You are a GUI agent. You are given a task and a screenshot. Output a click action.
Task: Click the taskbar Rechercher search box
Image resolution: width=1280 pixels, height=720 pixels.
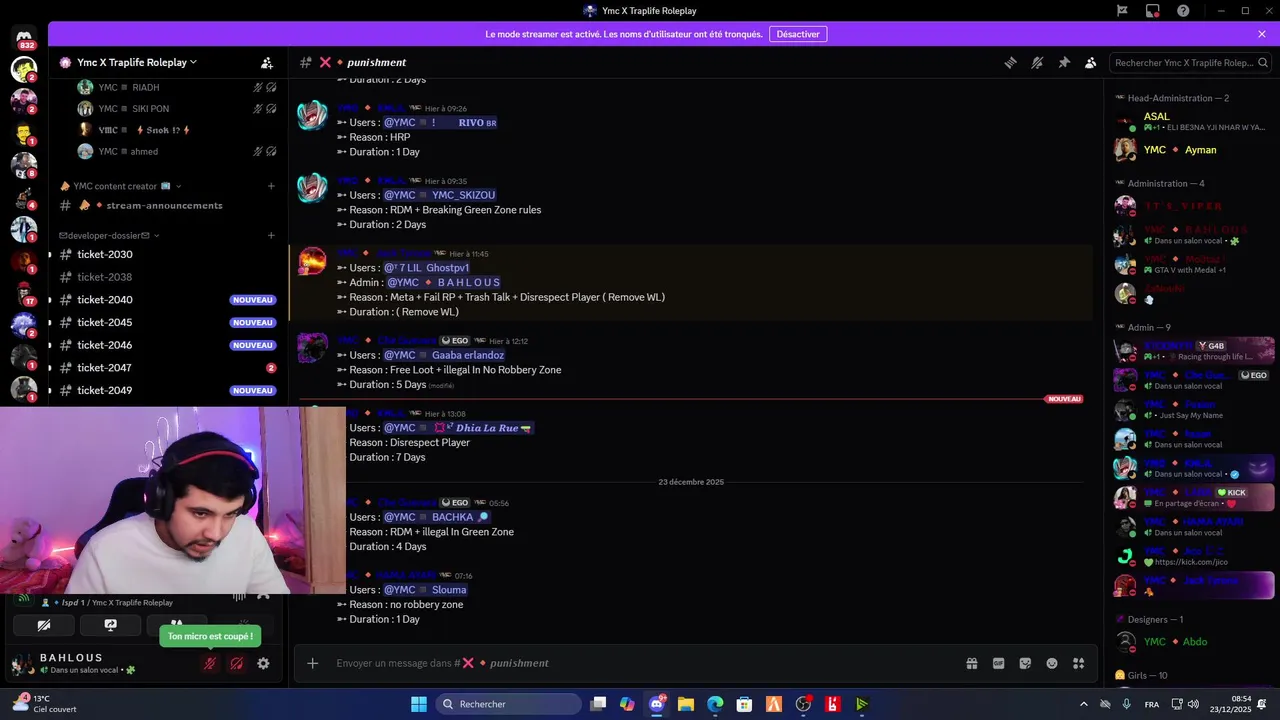pyautogui.click(x=507, y=704)
